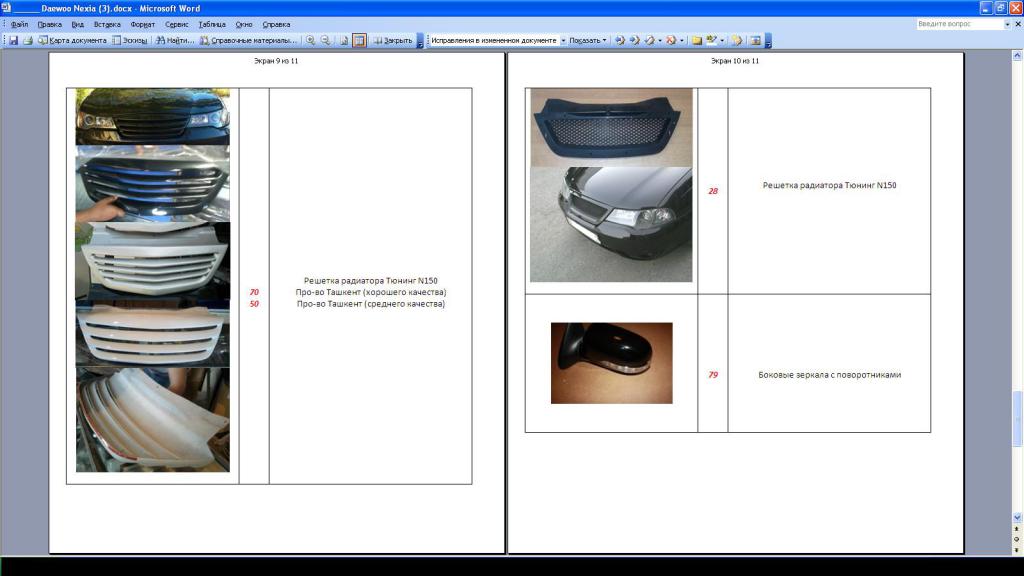Screen dimensions: 1024x576
Task: Click the next change icon in reviewing toolbar
Action: coord(635,41)
